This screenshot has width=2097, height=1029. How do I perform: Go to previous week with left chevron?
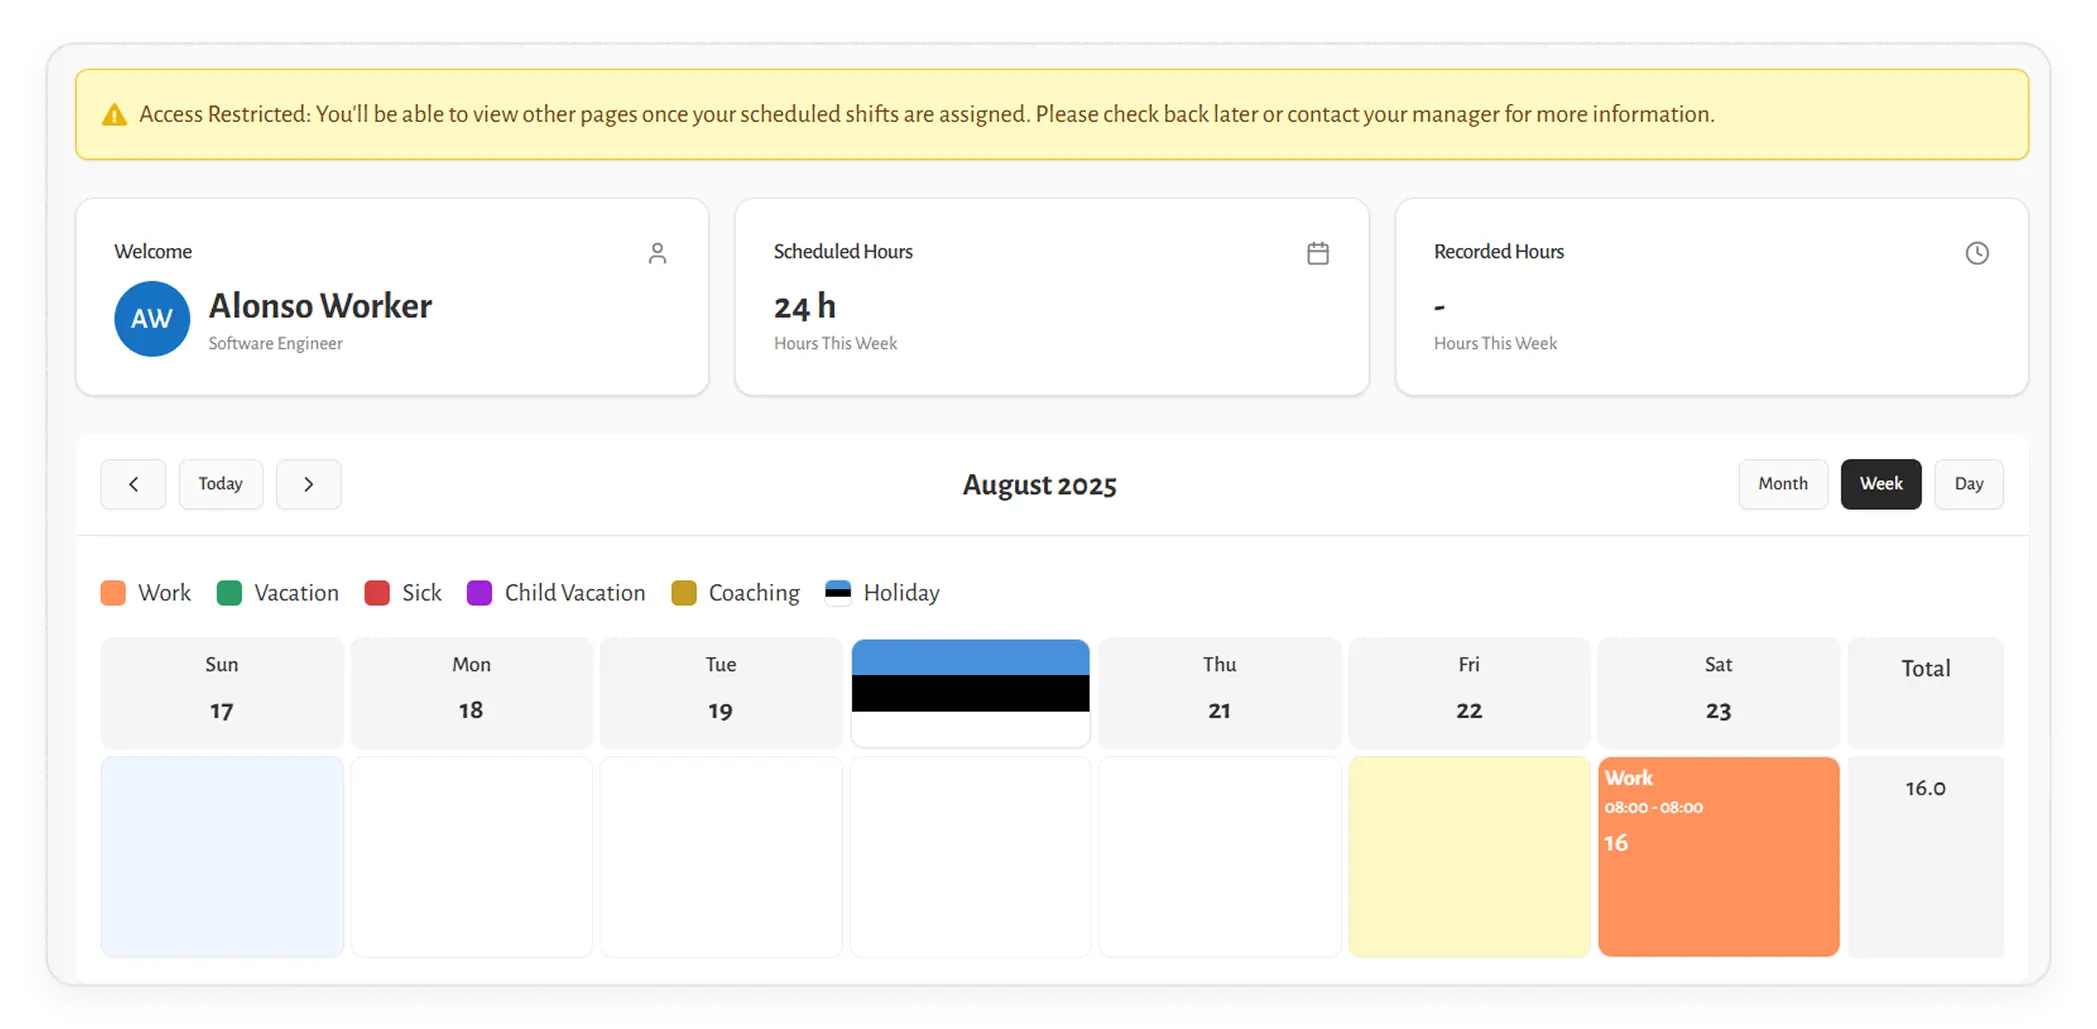(133, 484)
